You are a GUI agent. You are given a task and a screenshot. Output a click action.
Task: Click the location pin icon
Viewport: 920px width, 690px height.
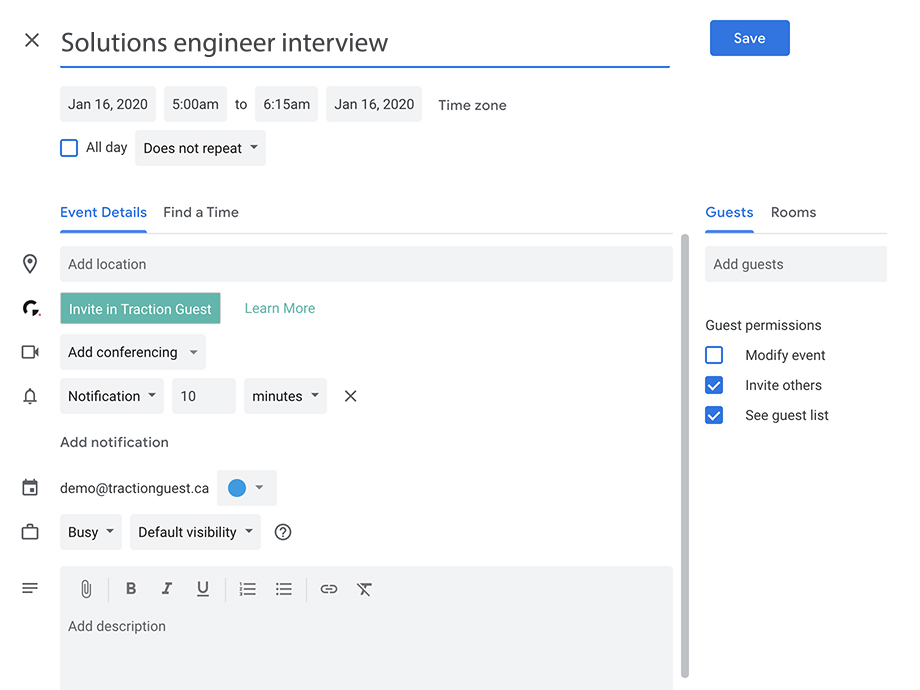30,264
